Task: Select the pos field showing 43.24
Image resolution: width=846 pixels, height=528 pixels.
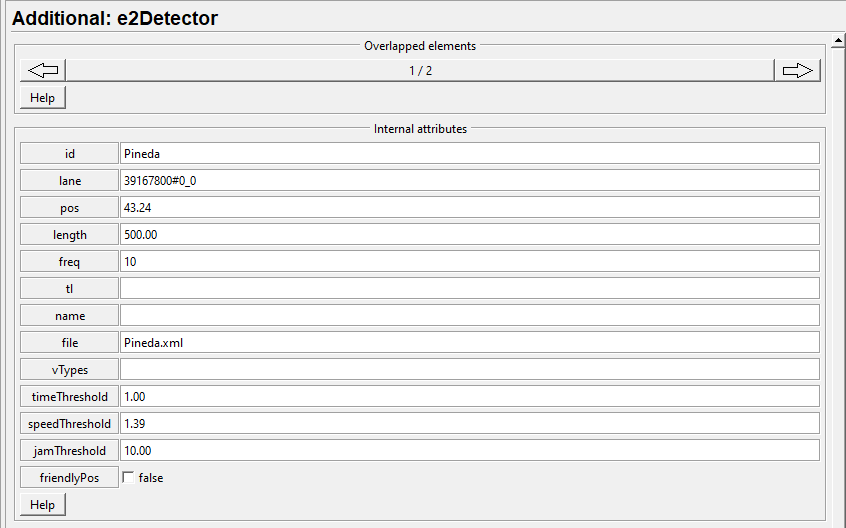Action: 469,208
